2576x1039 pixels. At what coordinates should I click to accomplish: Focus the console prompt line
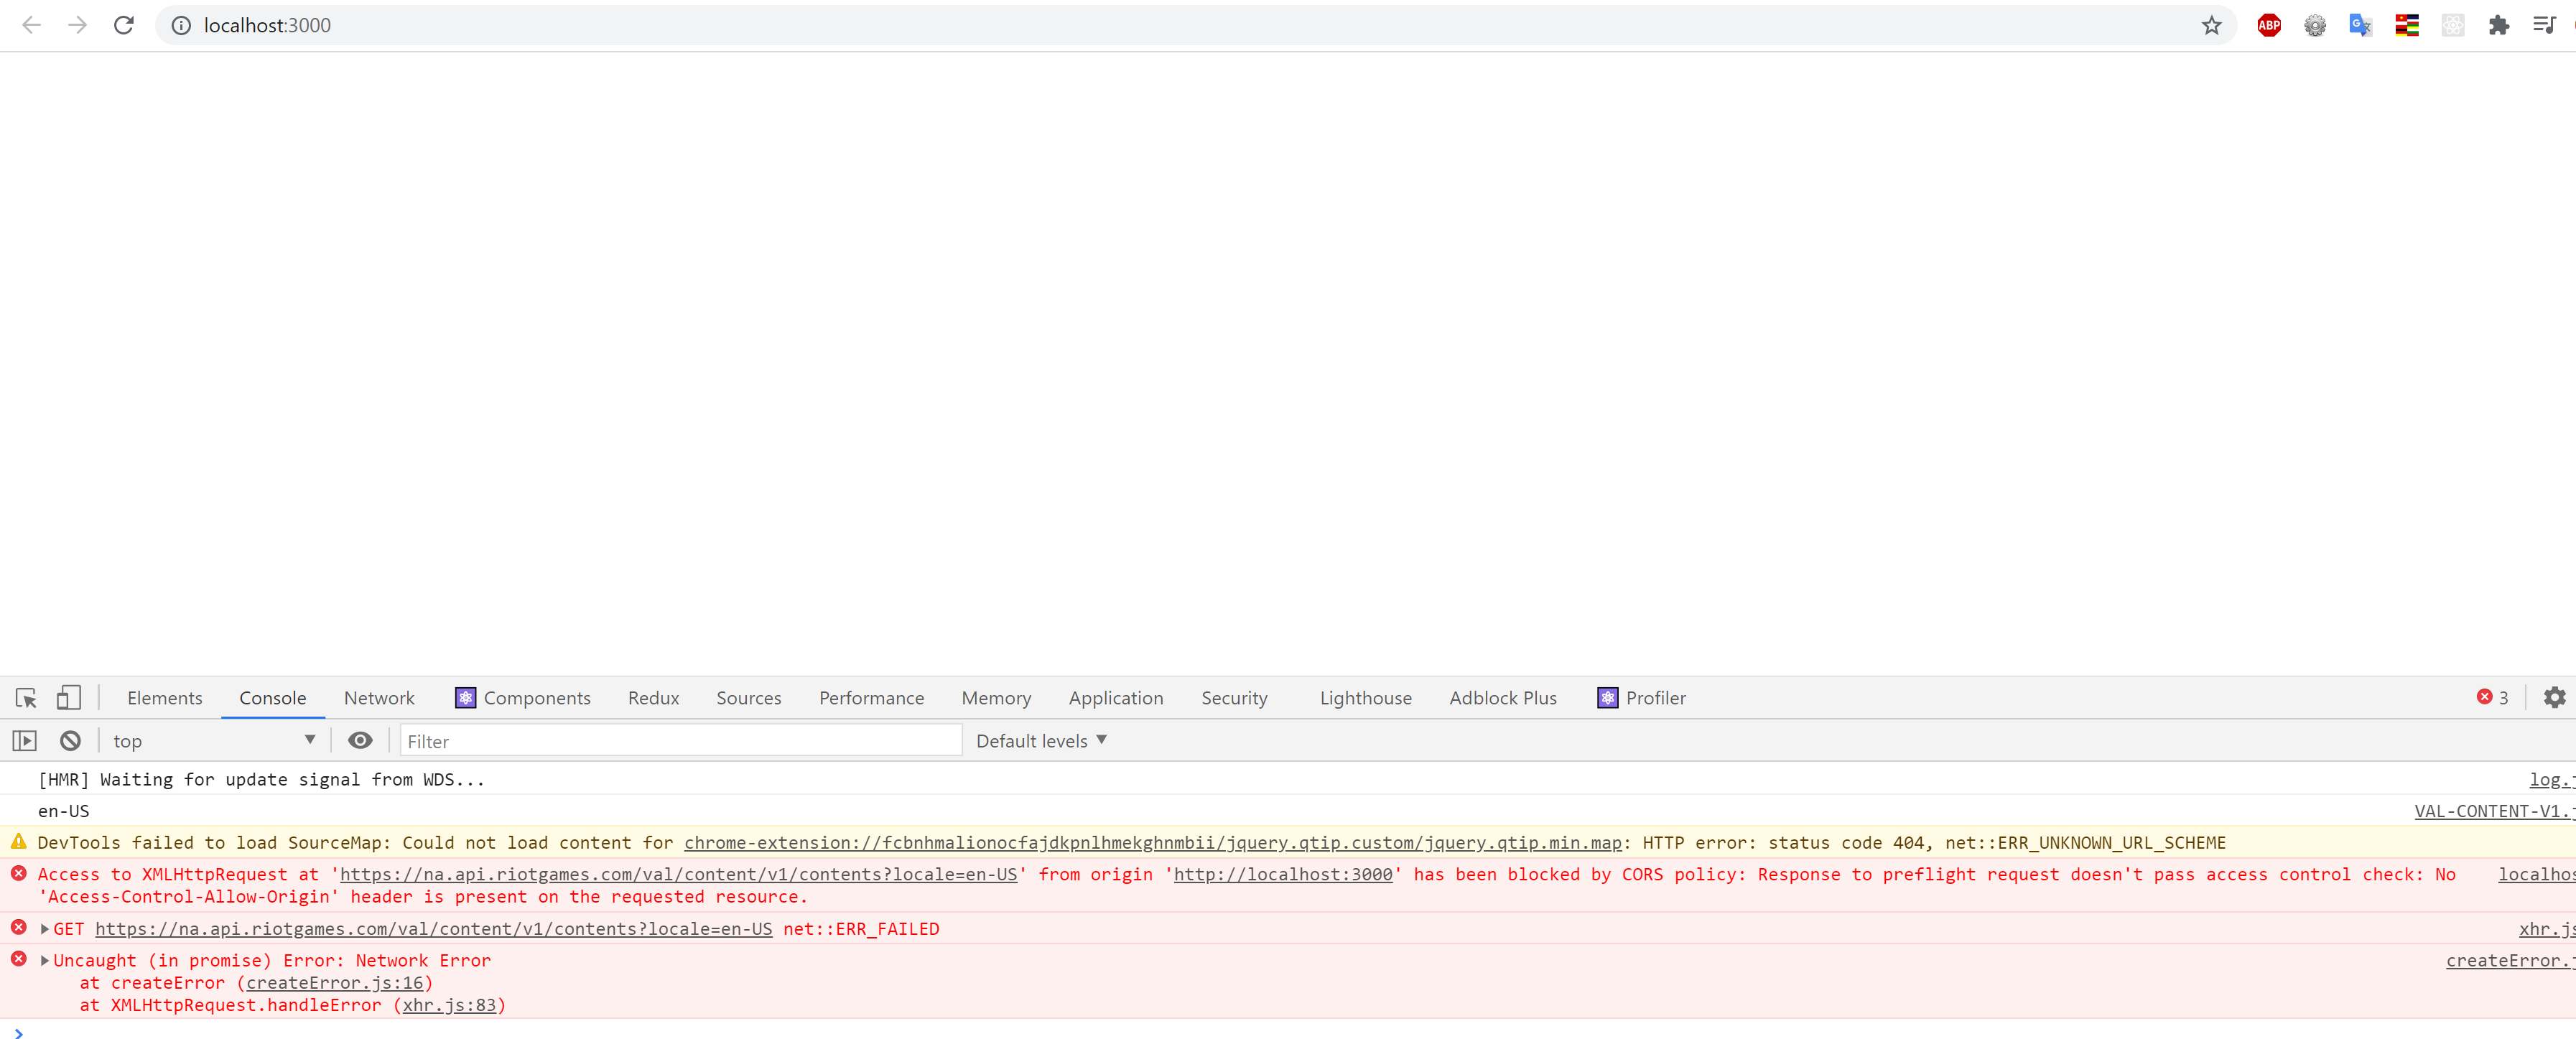tap(1288, 1031)
